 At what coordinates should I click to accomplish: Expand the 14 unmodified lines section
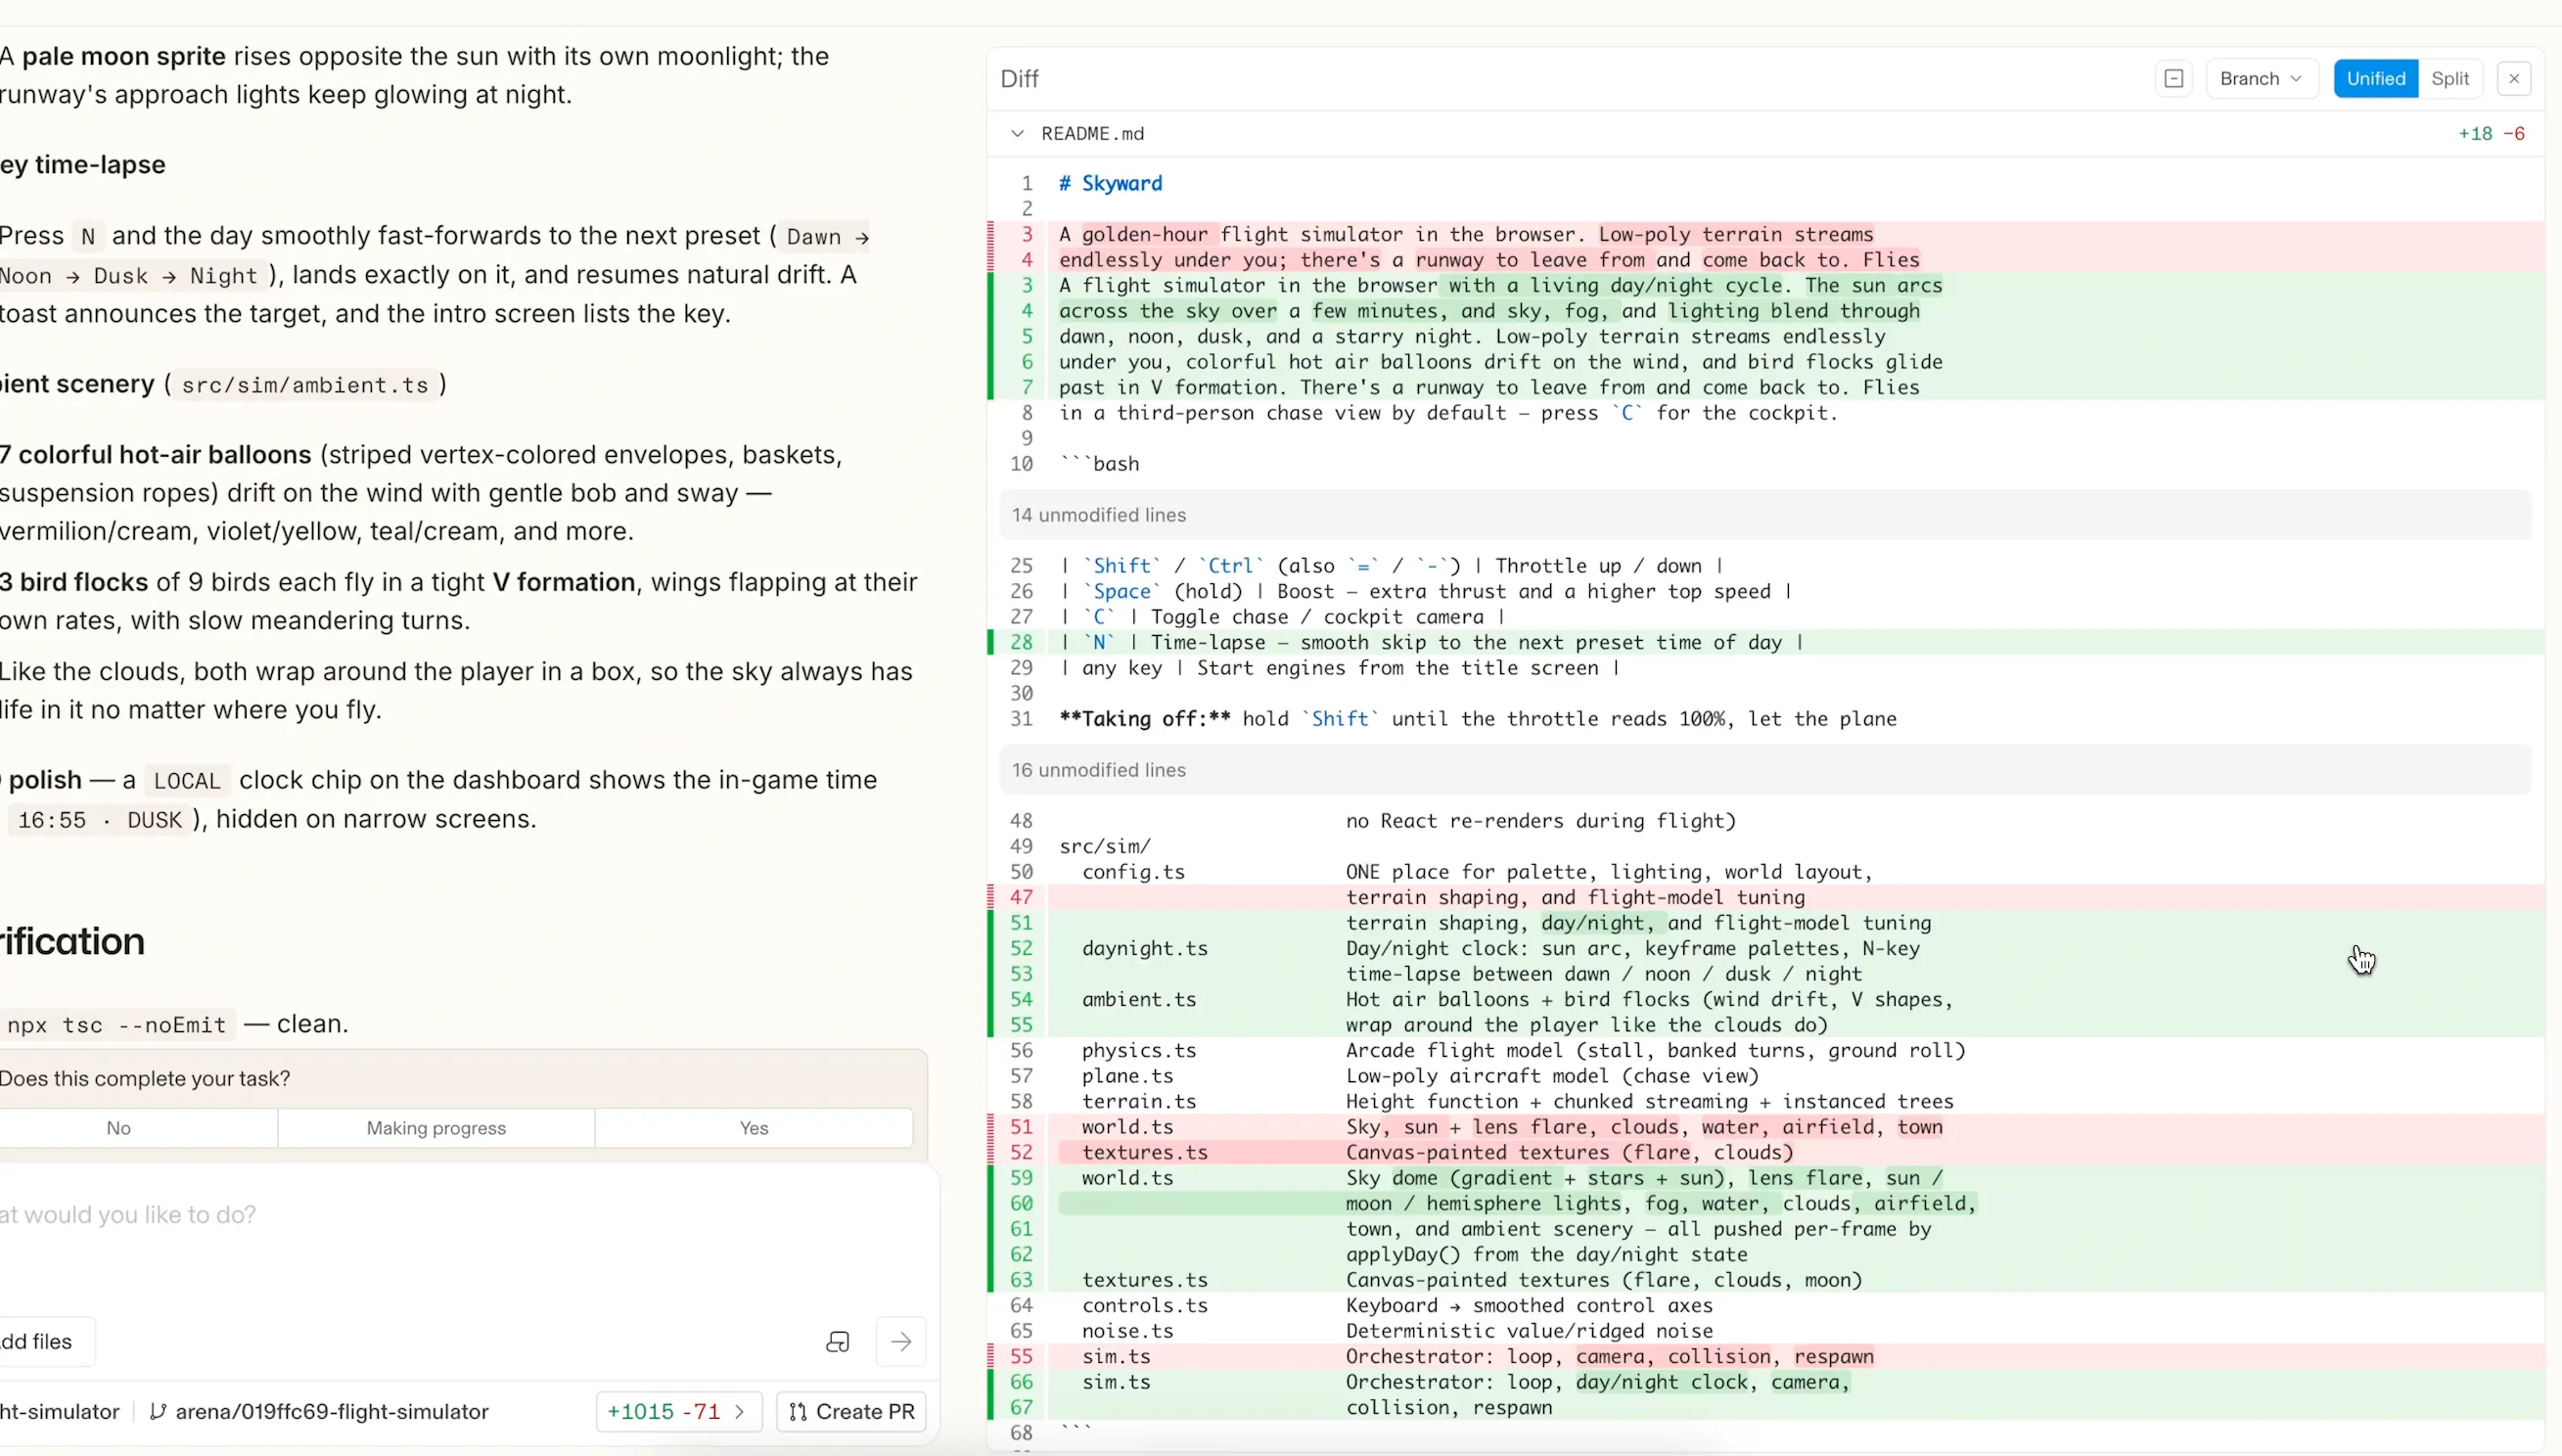1765,515
